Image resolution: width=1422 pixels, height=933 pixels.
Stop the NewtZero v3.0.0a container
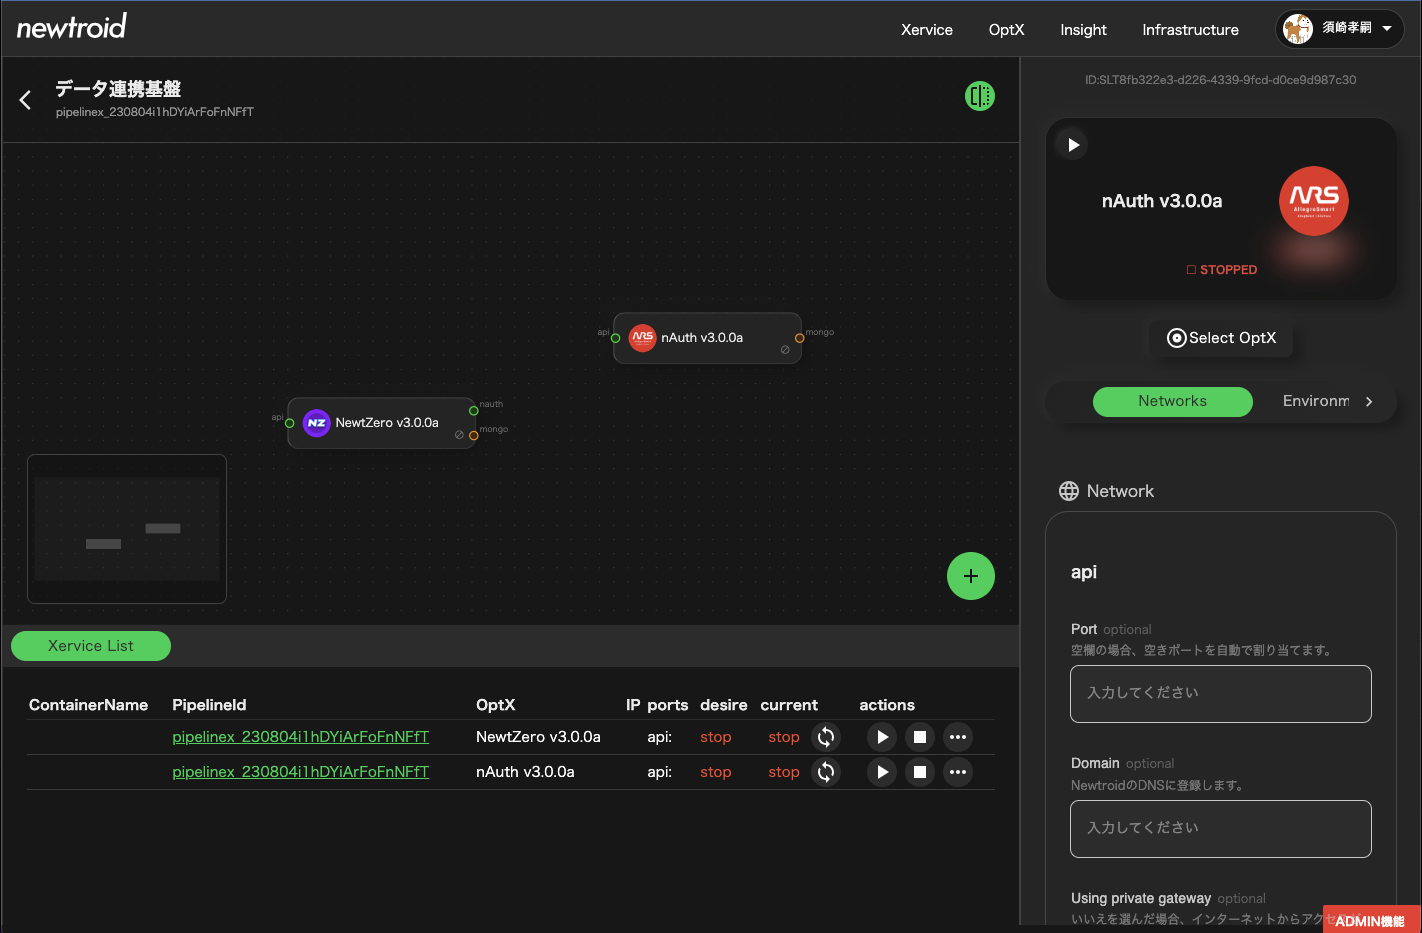click(x=920, y=737)
